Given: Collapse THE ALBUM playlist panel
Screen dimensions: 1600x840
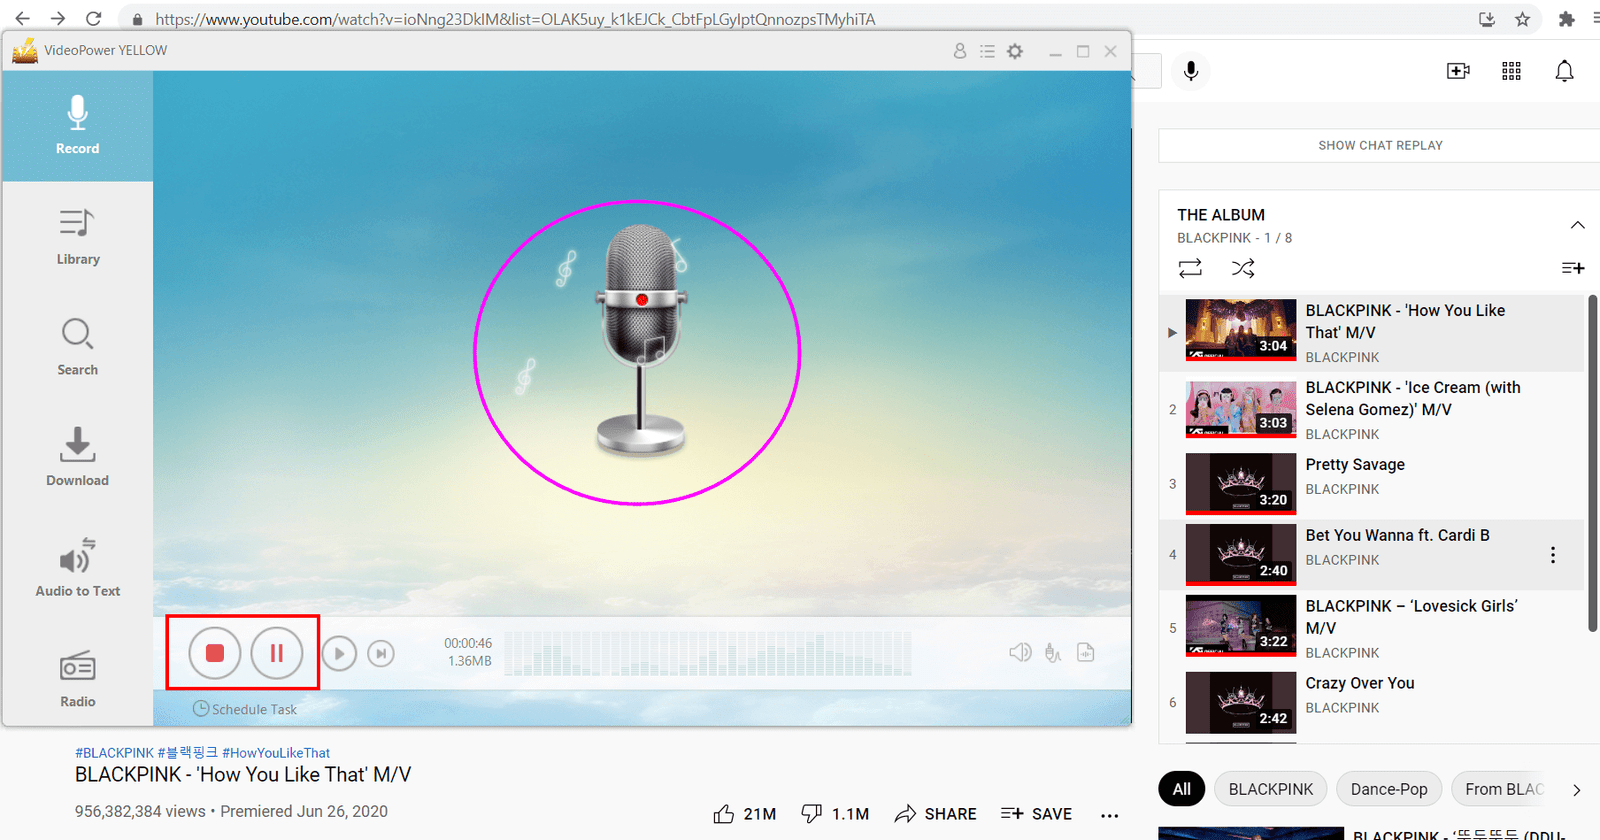Looking at the screenshot, I should point(1577,225).
